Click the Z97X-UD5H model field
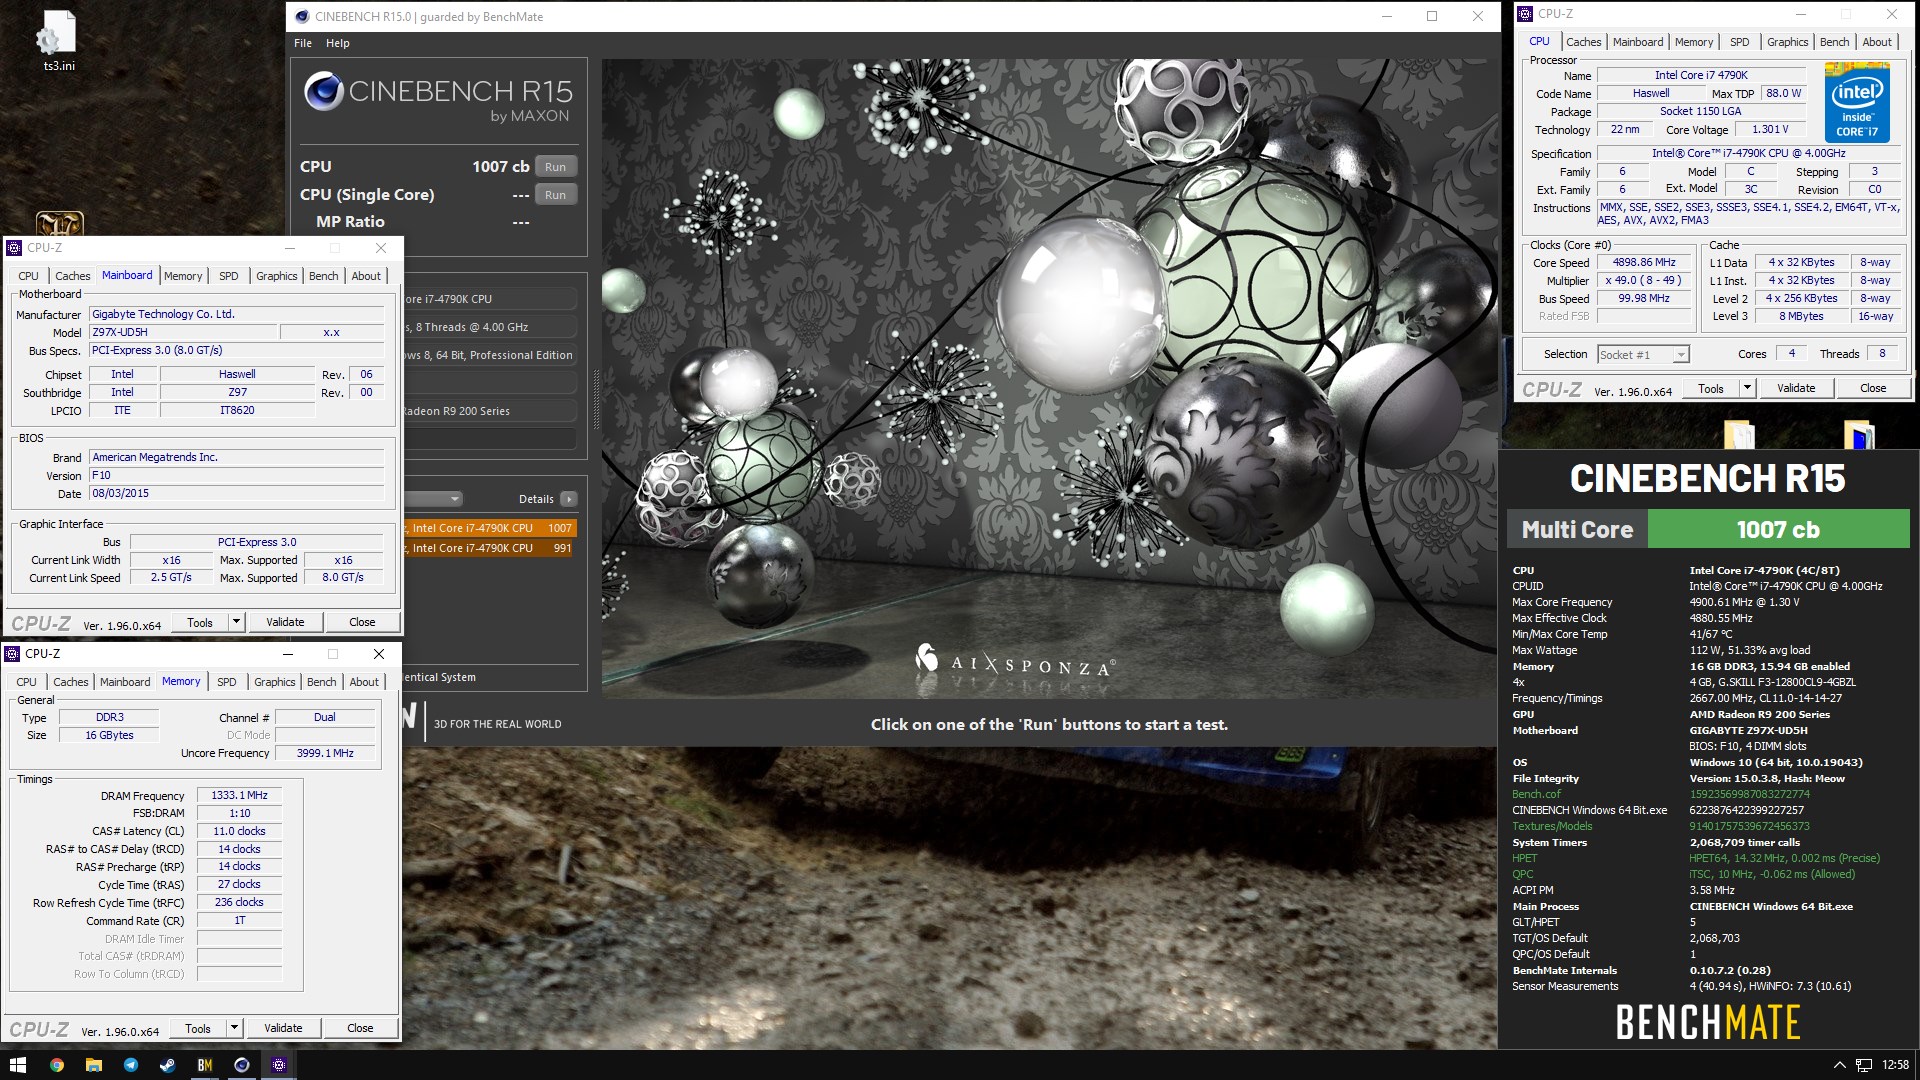Viewport: 1920px width, 1080px height. point(182,332)
